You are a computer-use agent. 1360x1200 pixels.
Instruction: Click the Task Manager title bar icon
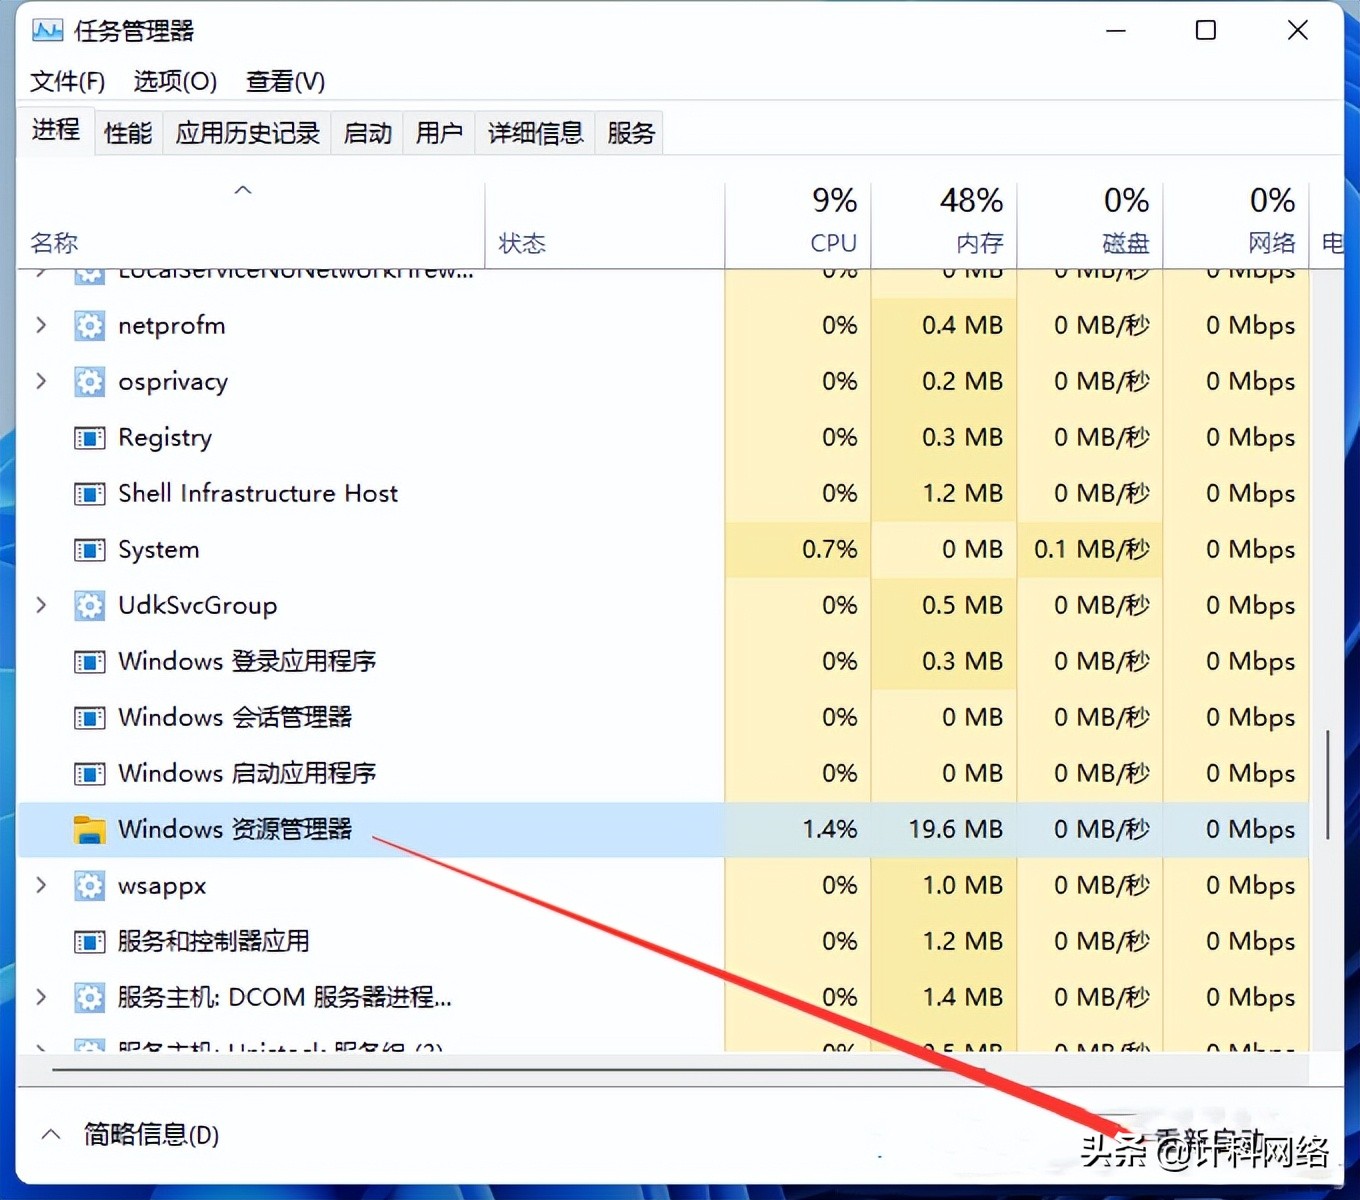46,30
